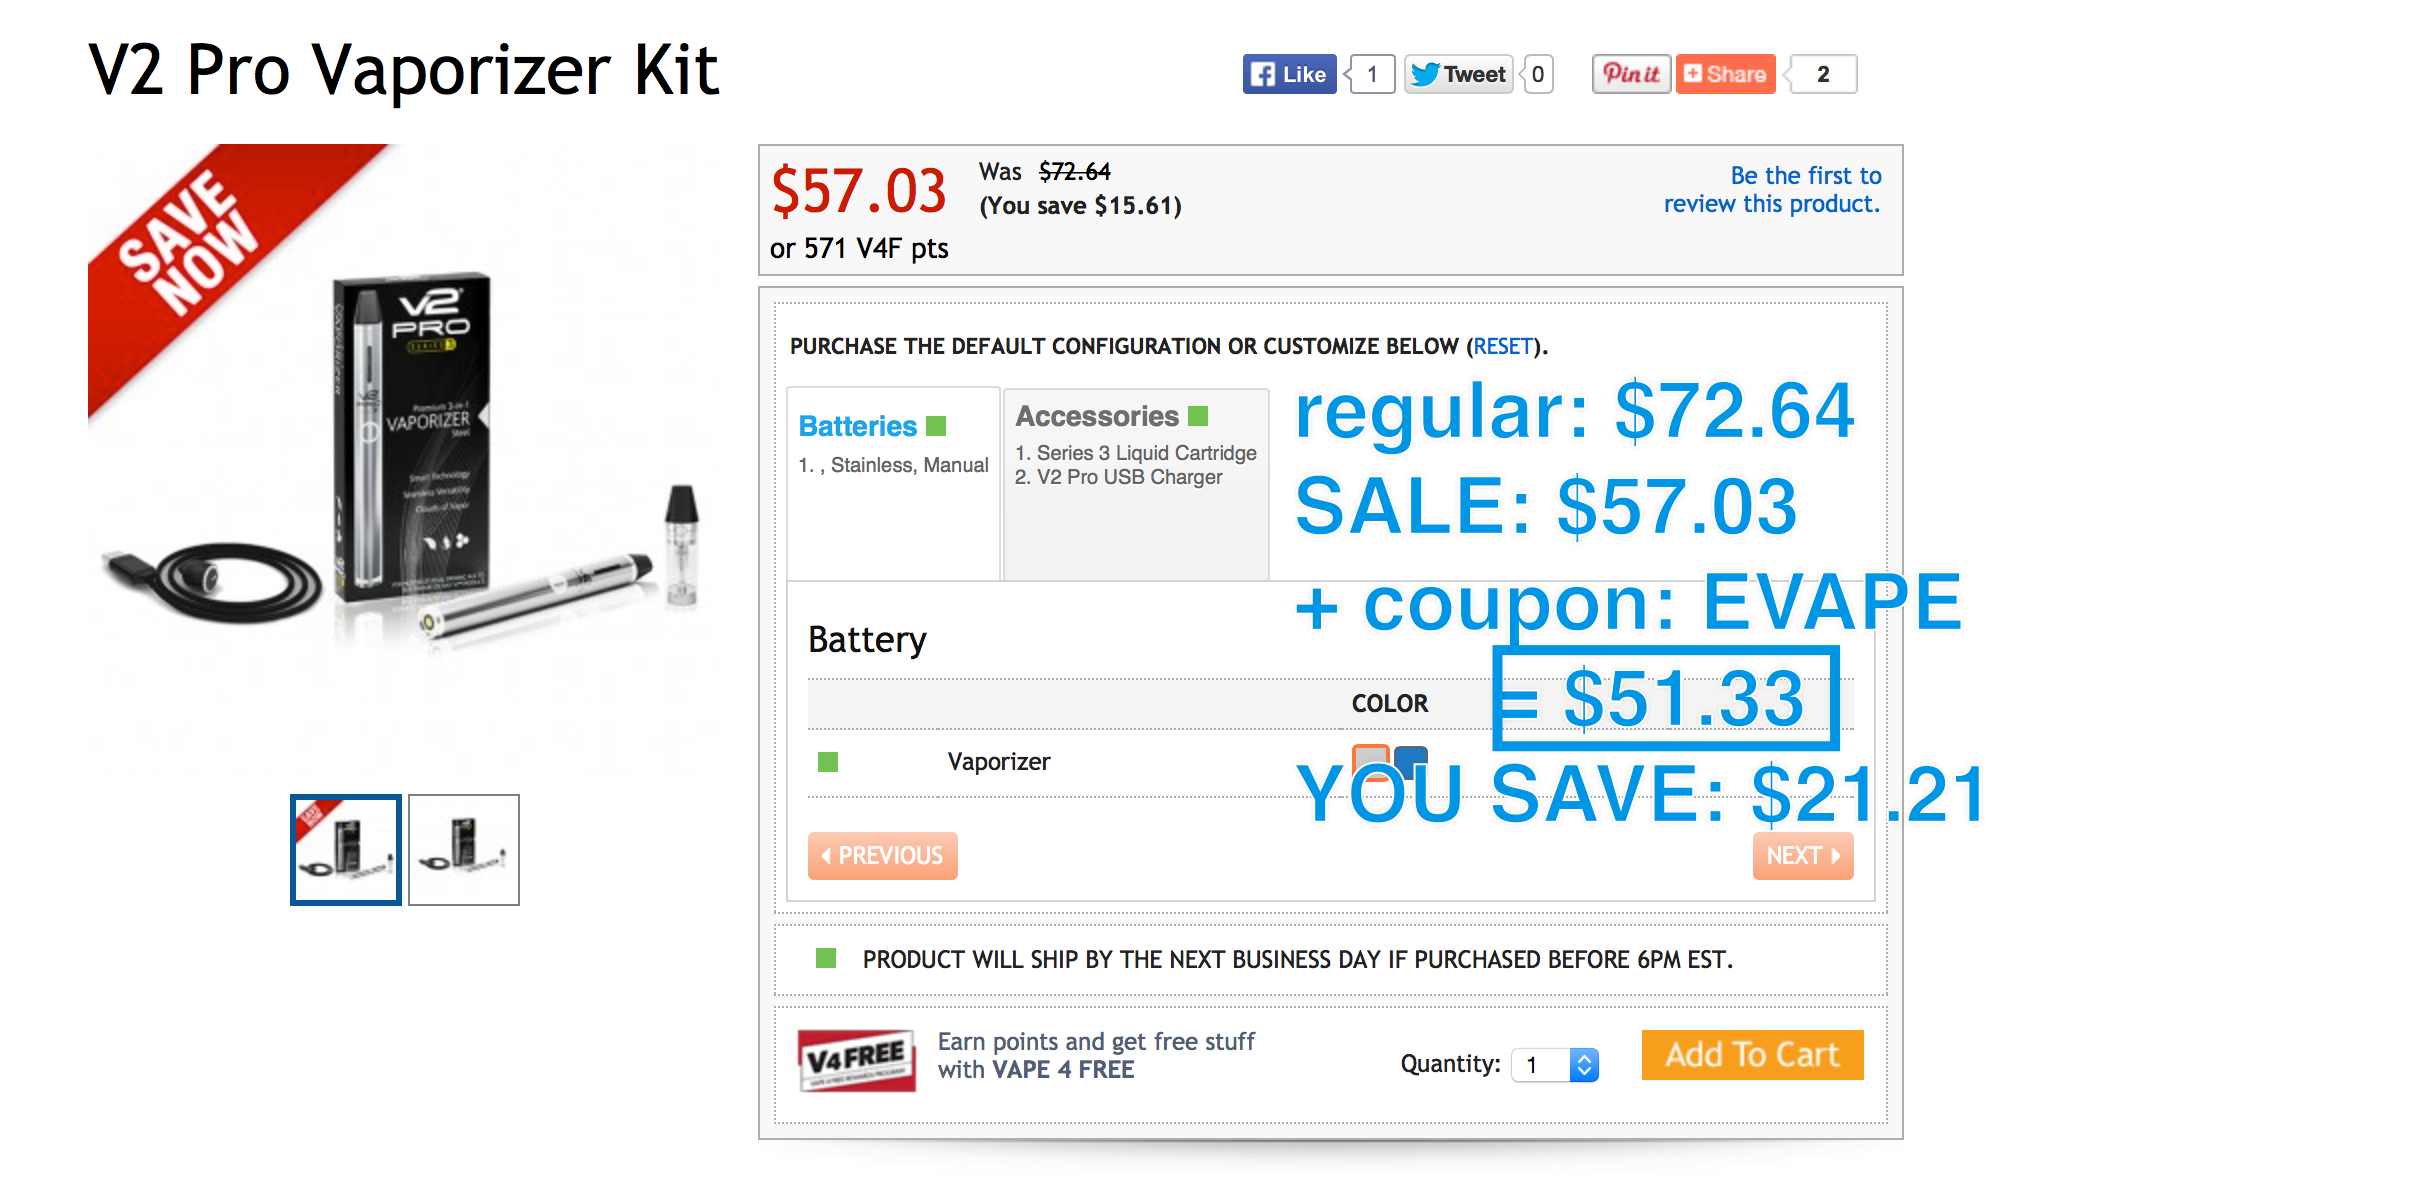Click the NEXT arrow button
Screen dimensions: 2428x1188
click(1803, 856)
